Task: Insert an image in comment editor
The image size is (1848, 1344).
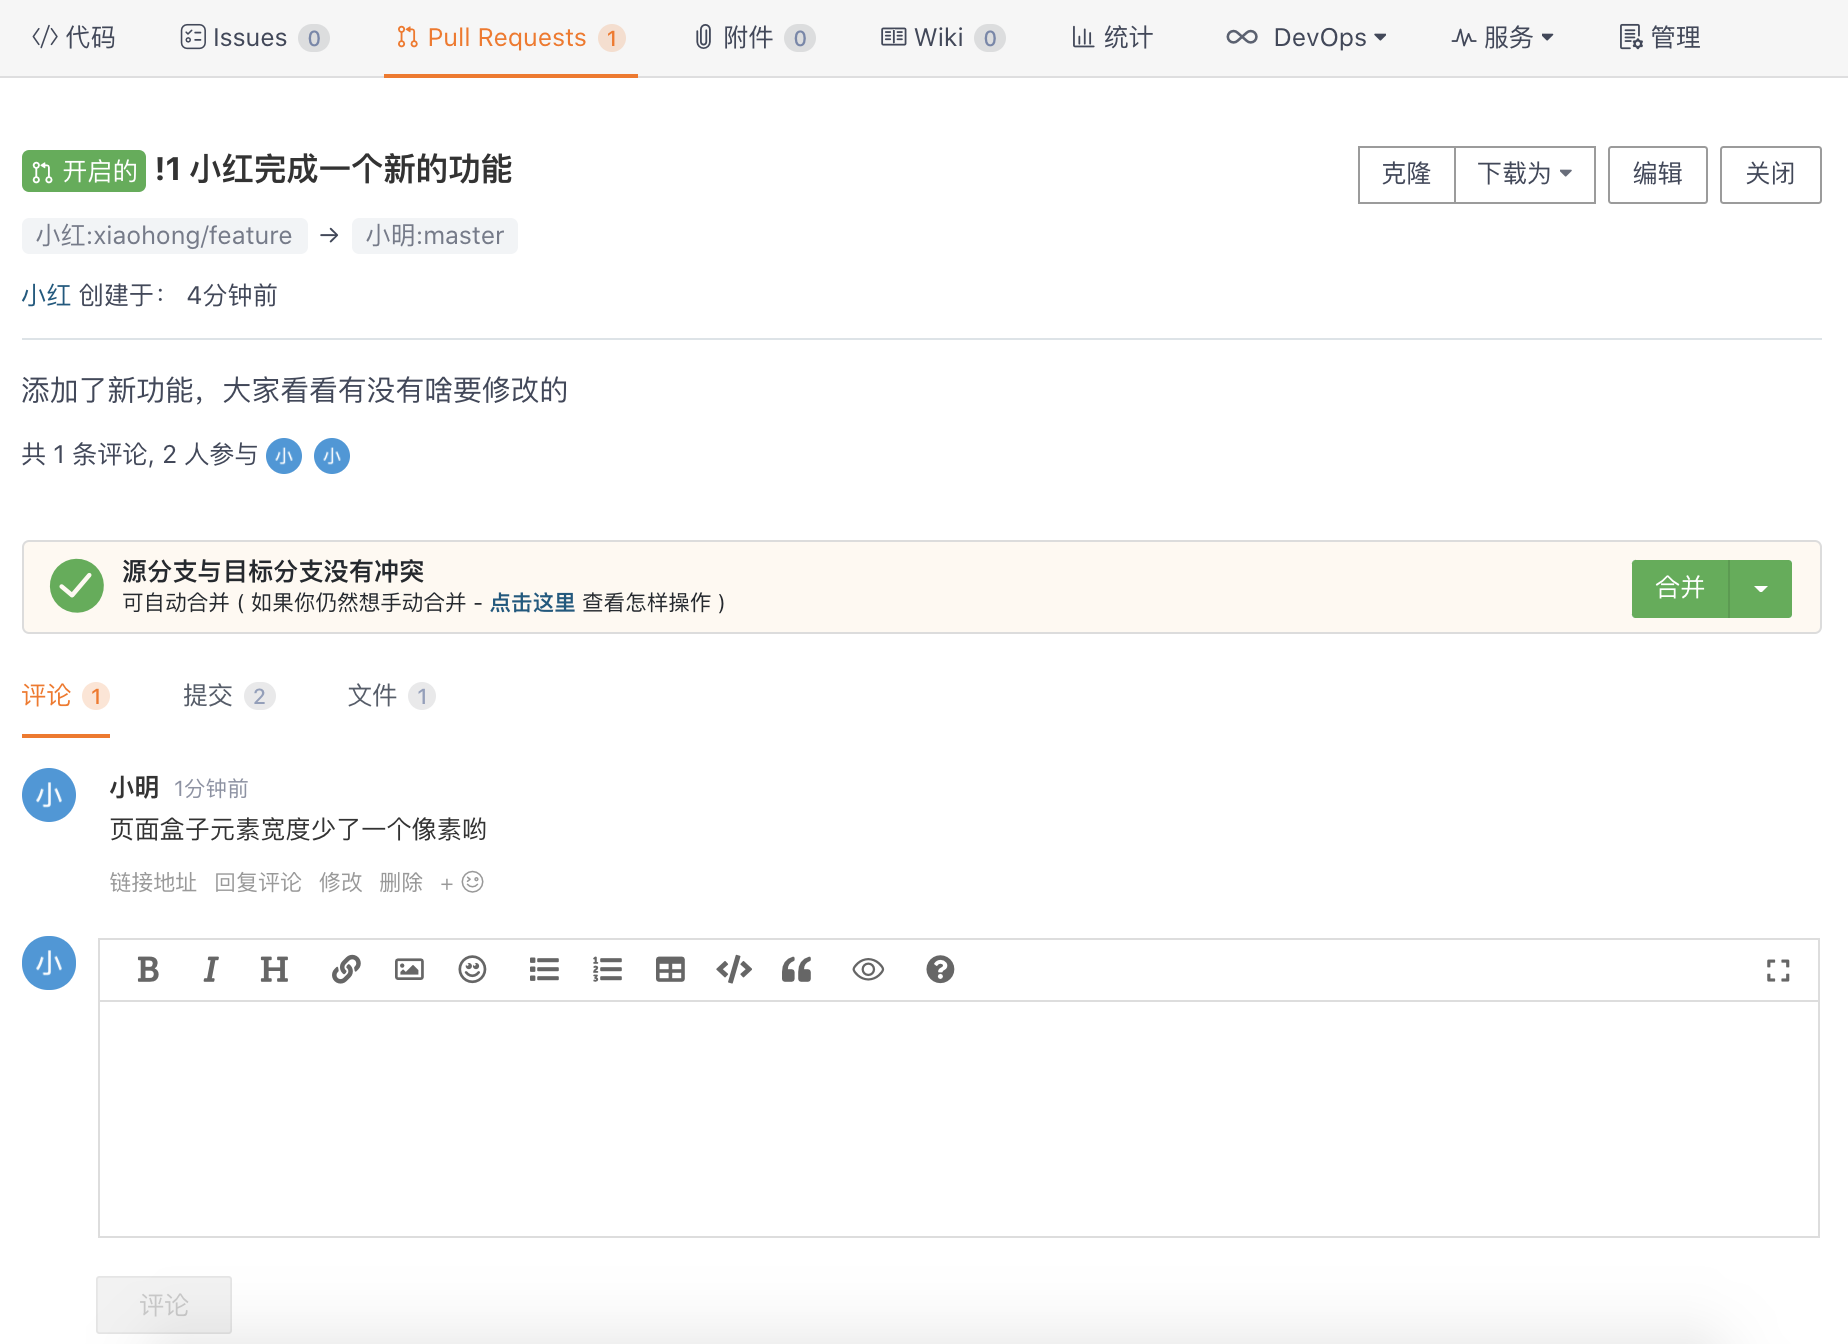Action: pyautogui.click(x=409, y=969)
